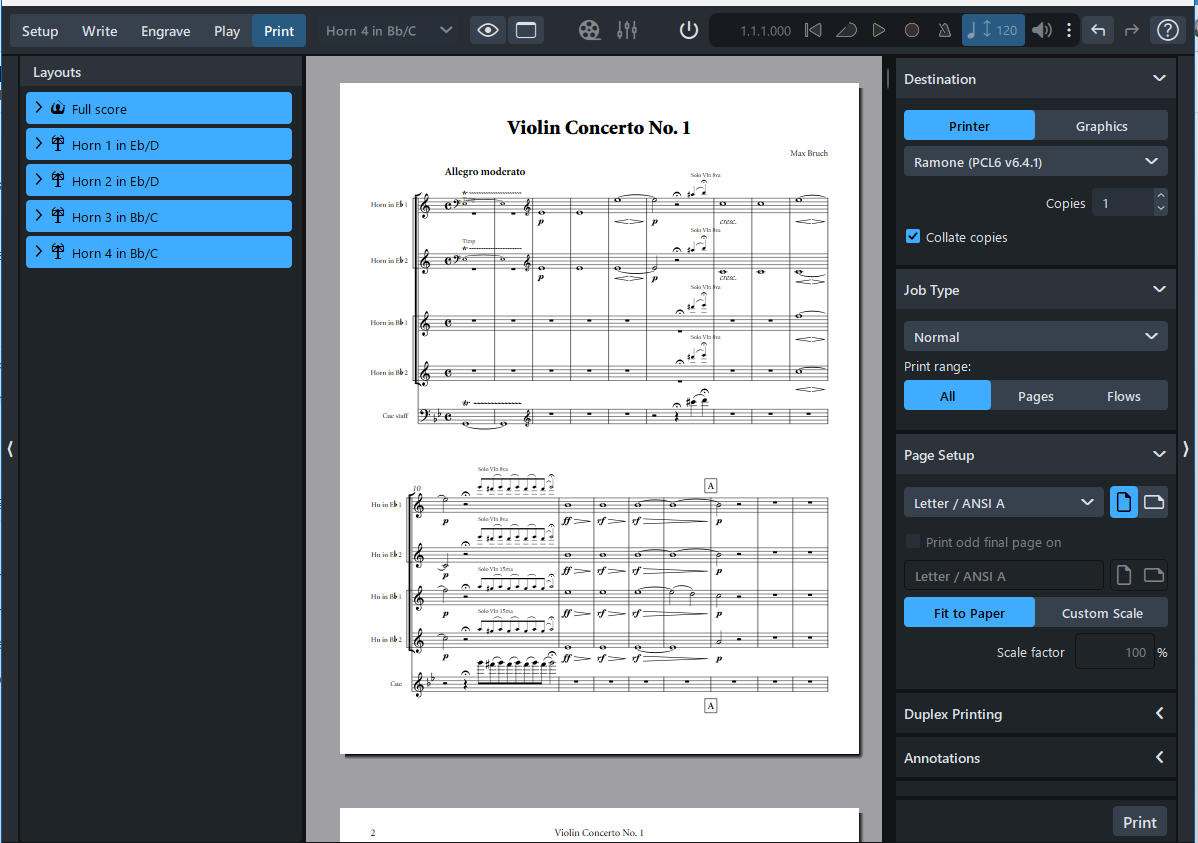Screen dimensions: 1198x843
Task: Decrease Copies with the down stepper
Action: tap(1161, 209)
